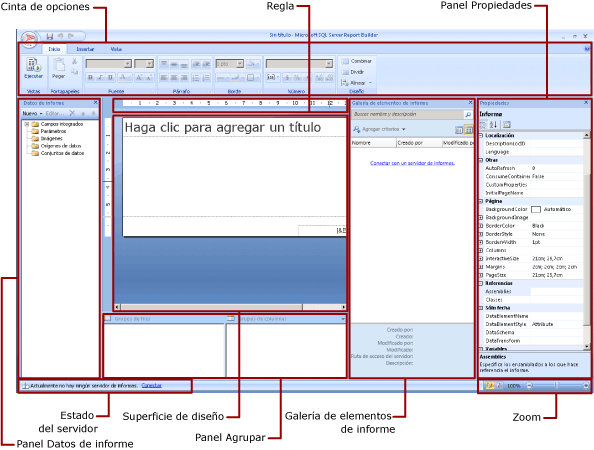This screenshot has width=594, height=450.
Task: Open the property pages icon in Propiedades
Action: click(507, 124)
